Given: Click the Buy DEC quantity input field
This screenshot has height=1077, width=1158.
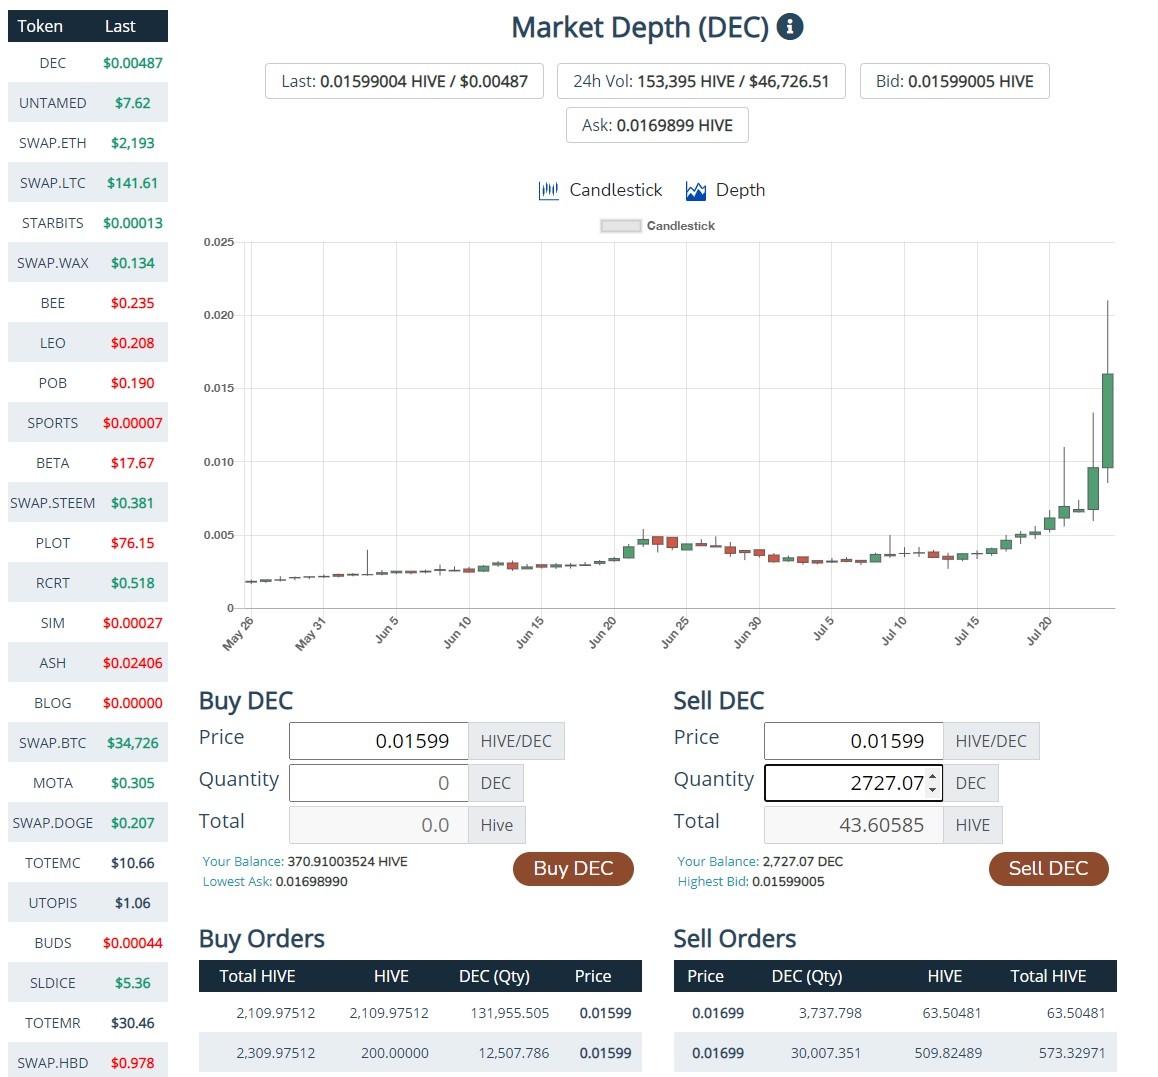Looking at the screenshot, I should 379,783.
